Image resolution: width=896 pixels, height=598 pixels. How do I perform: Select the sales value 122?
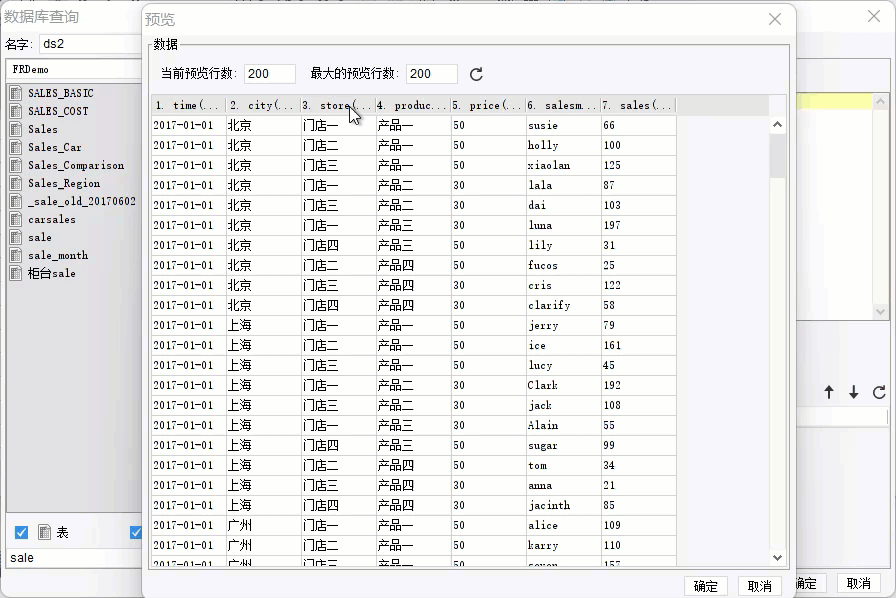(639, 285)
